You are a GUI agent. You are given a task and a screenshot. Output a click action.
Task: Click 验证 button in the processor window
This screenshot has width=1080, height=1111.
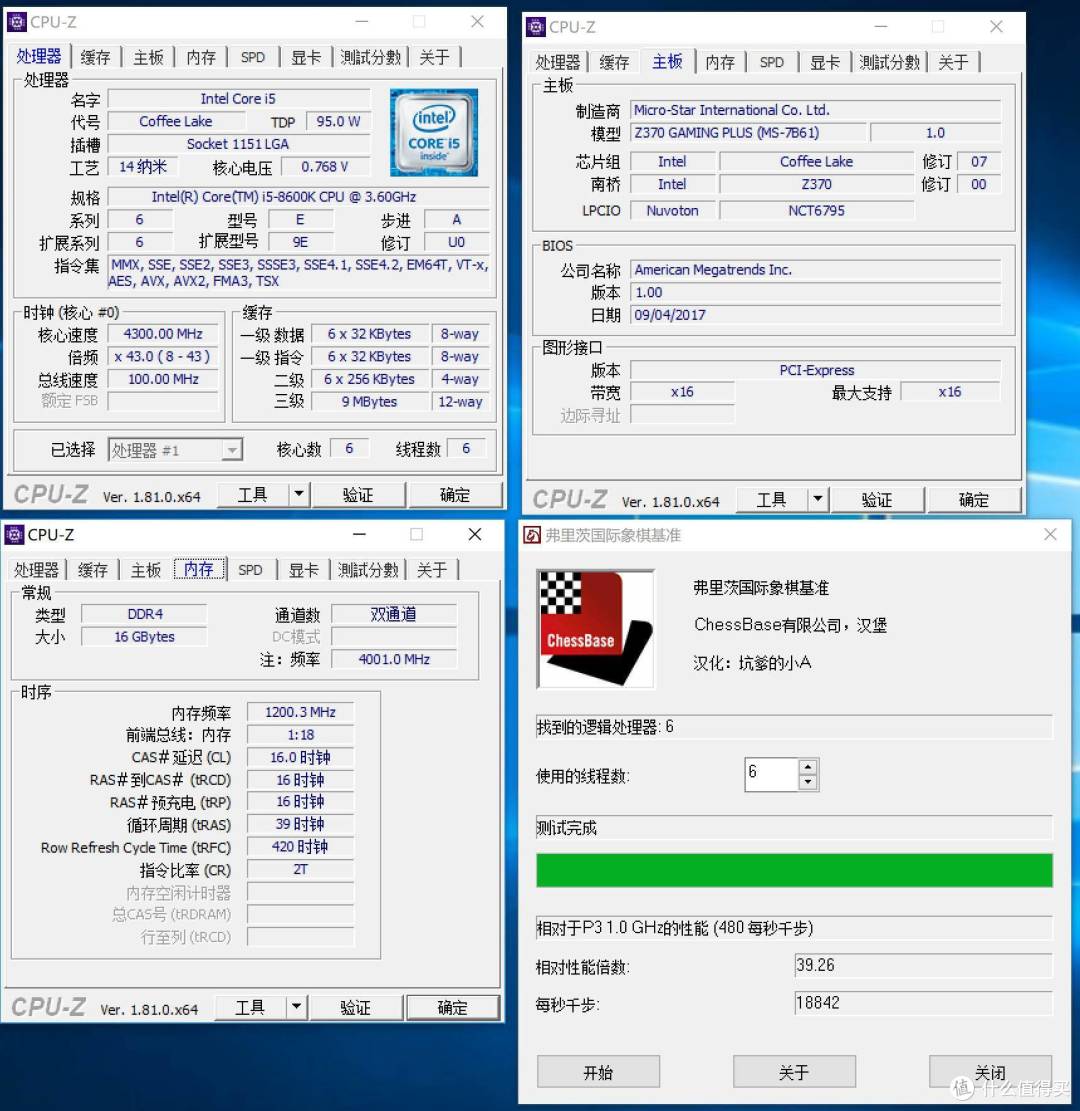pos(359,495)
